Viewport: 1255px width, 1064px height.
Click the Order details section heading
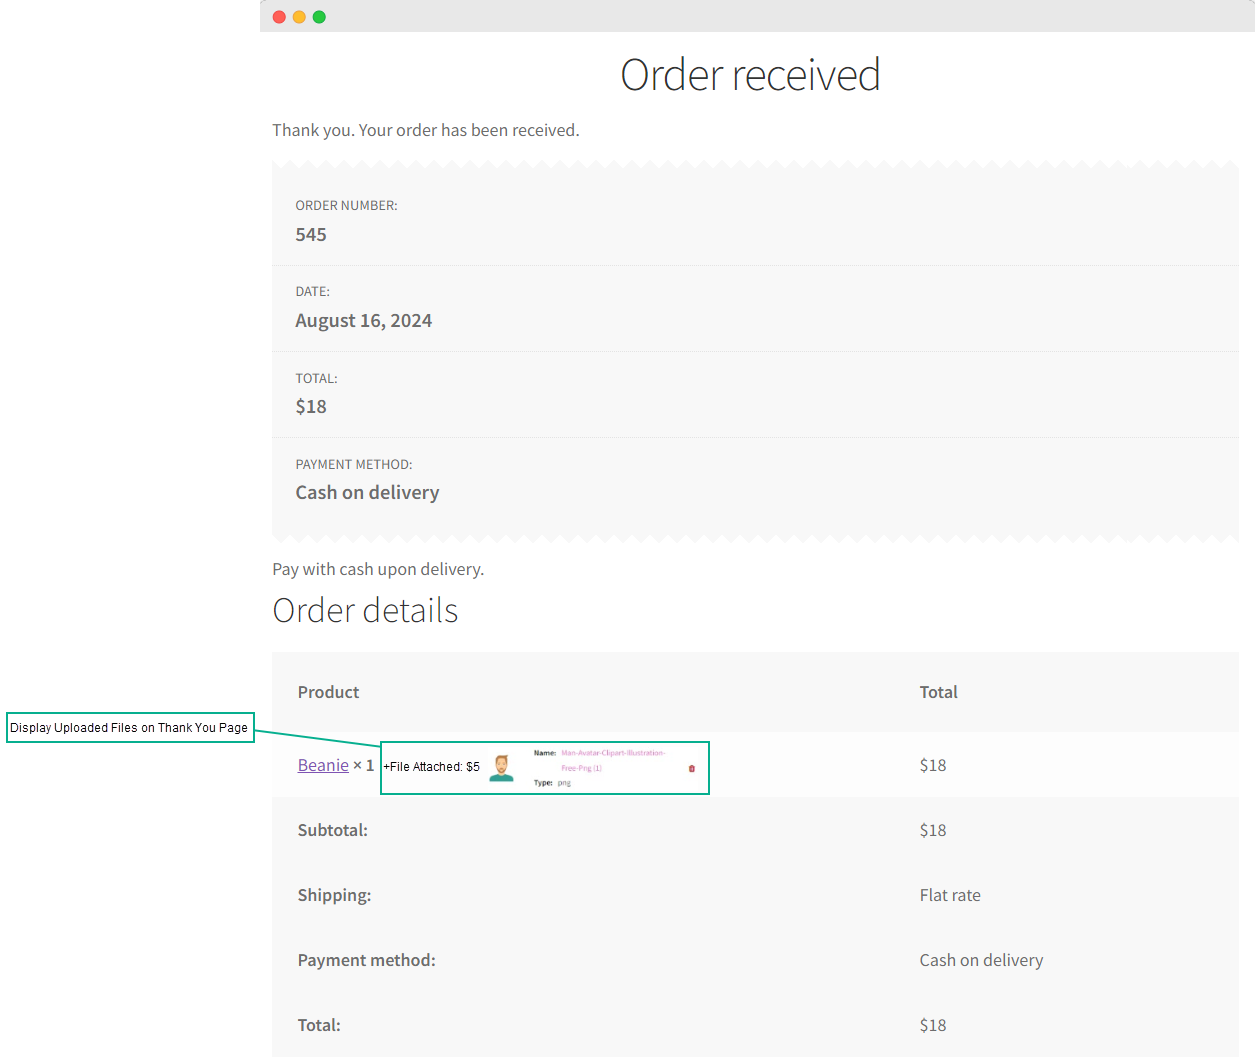tap(365, 610)
